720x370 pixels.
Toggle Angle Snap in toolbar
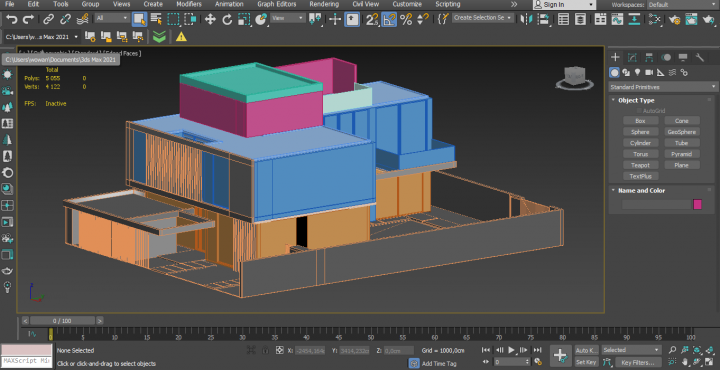pyautogui.click(x=389, y=19)
